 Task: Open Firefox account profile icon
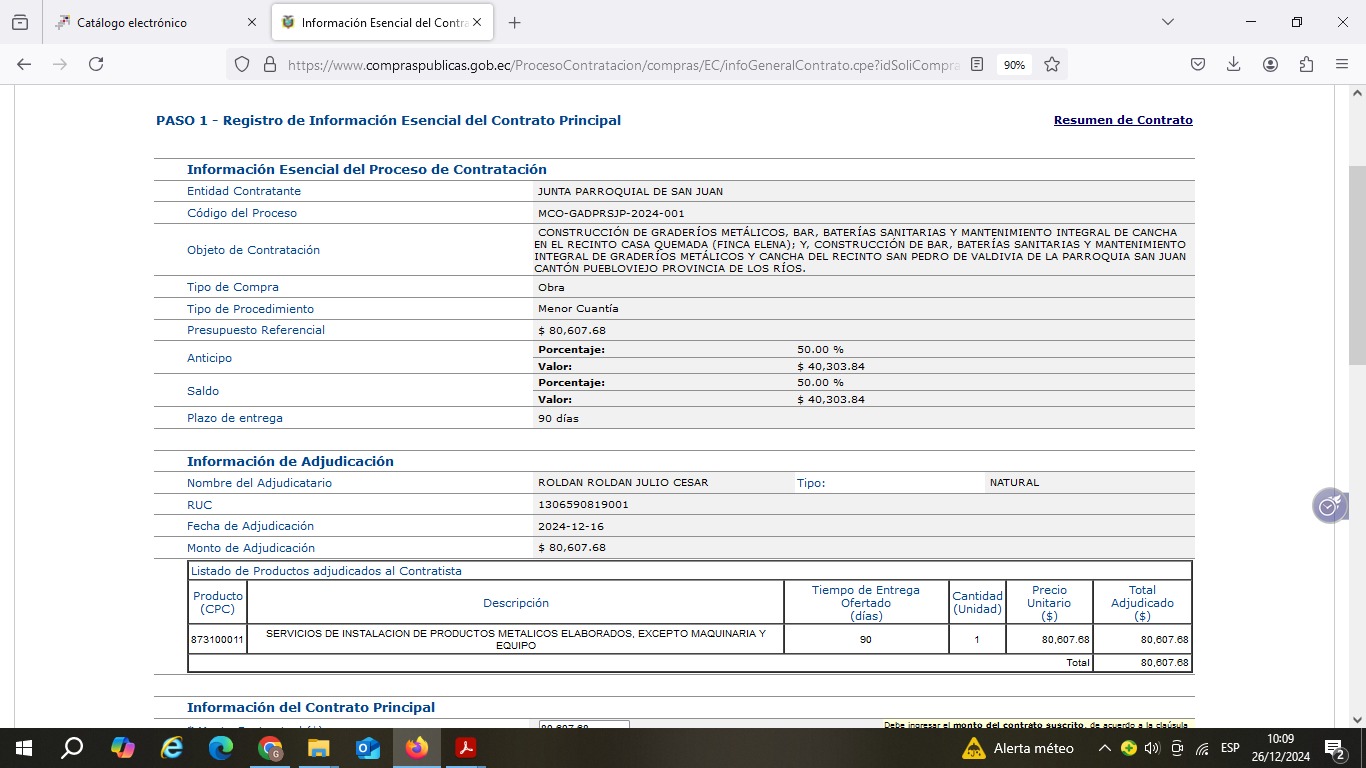click(x=1270, y=64)
